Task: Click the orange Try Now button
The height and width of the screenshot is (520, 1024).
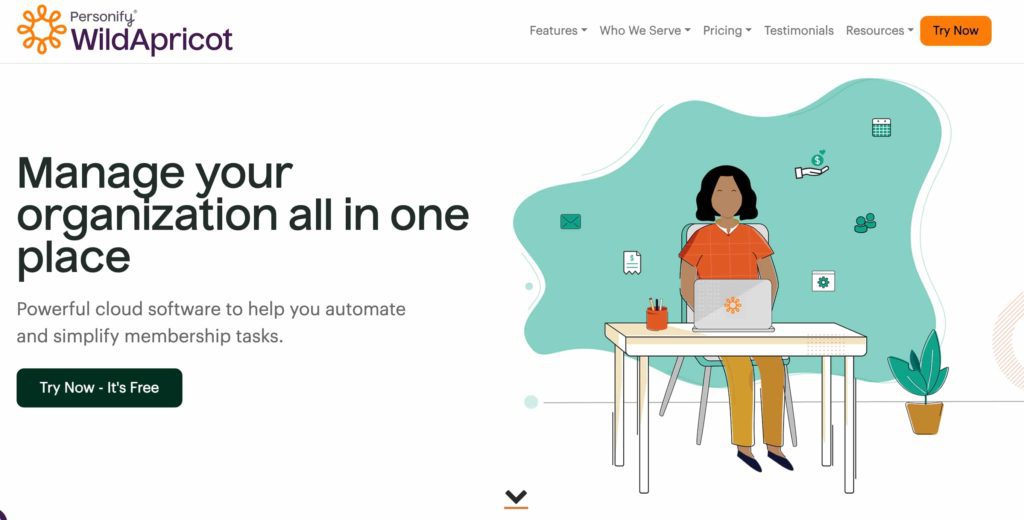Action: point(955,31)
